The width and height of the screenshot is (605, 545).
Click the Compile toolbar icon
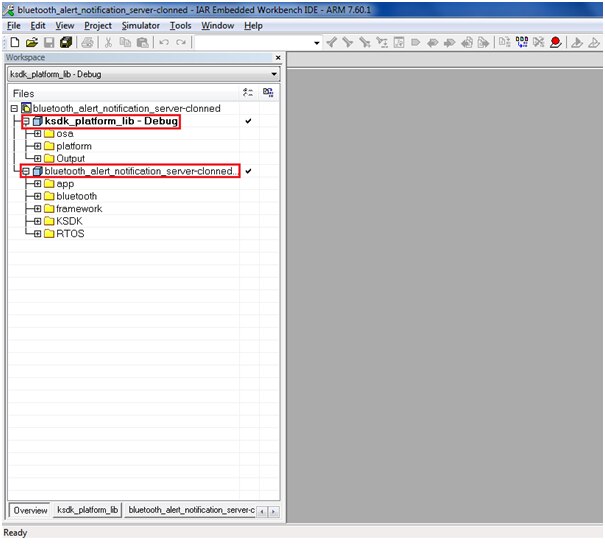[504, 43]
